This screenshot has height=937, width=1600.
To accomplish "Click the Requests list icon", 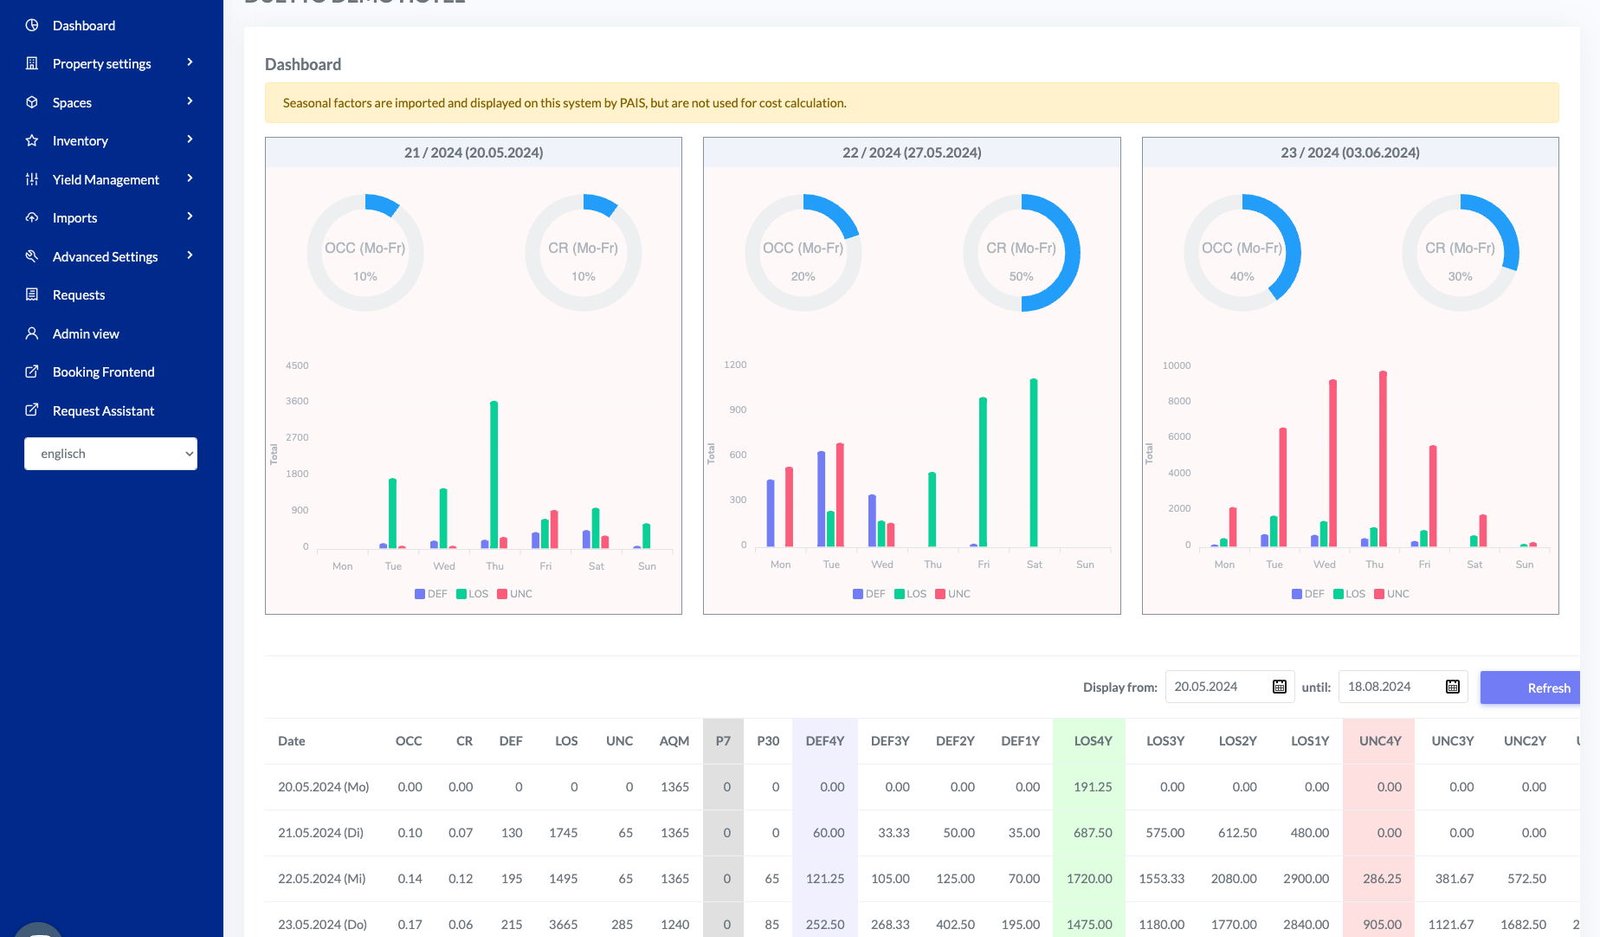I will point(32,295).
